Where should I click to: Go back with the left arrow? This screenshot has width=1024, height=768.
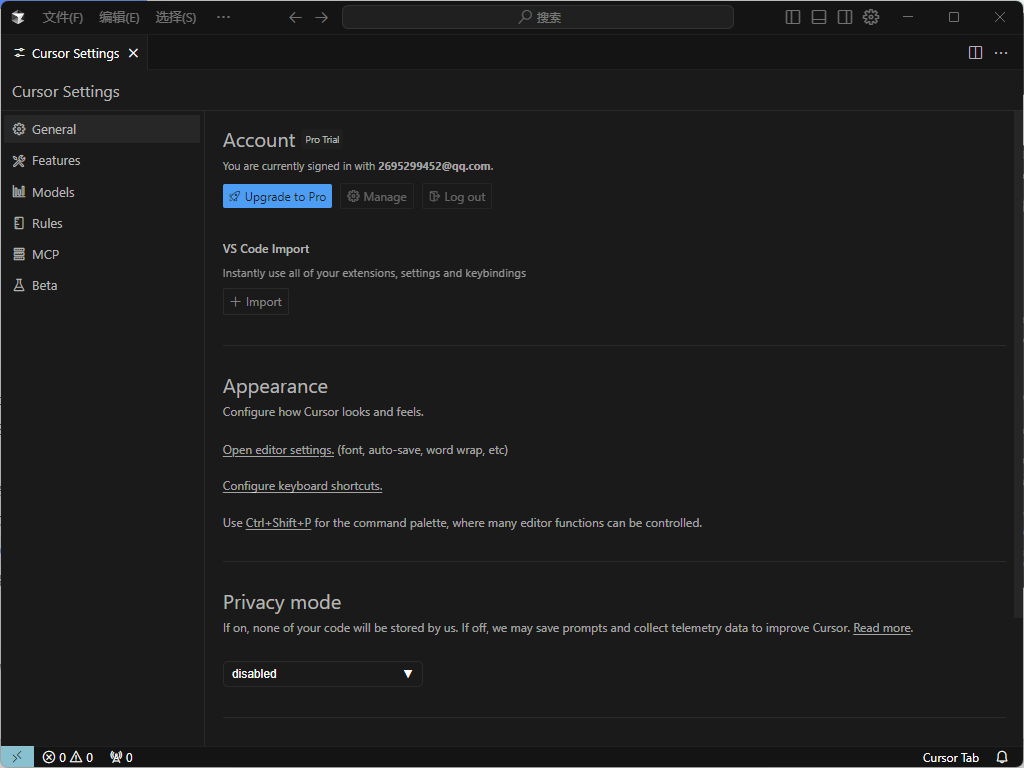click(x=295, y=18)
